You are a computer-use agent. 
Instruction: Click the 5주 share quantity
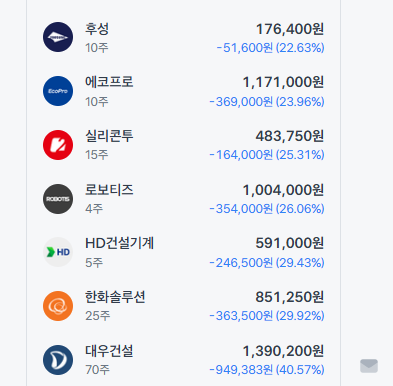pyautogui.click(x=94, y=263)
